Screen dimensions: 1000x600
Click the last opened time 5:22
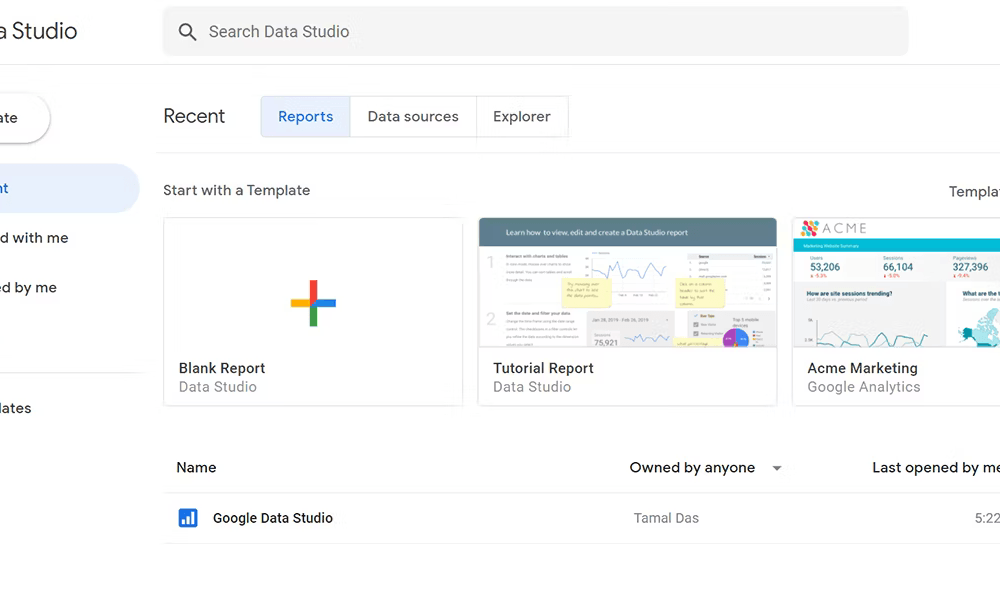[987, 518]
